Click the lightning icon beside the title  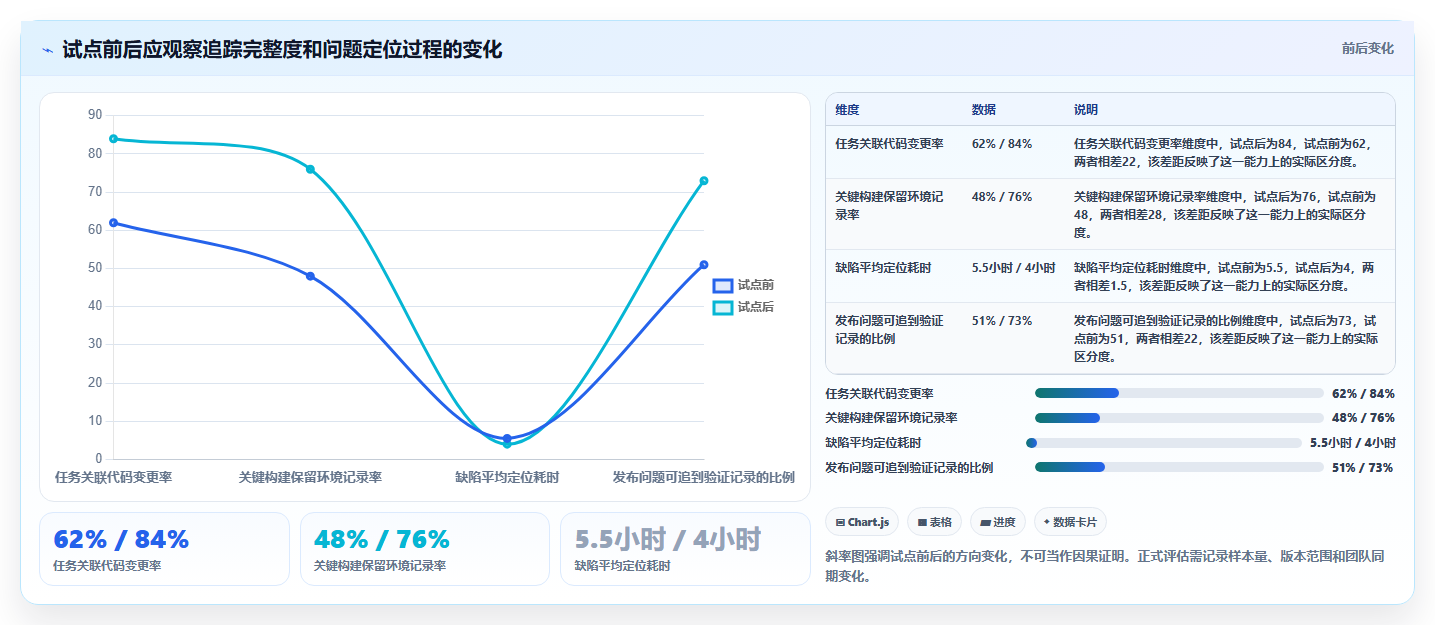tap(47, 50)
